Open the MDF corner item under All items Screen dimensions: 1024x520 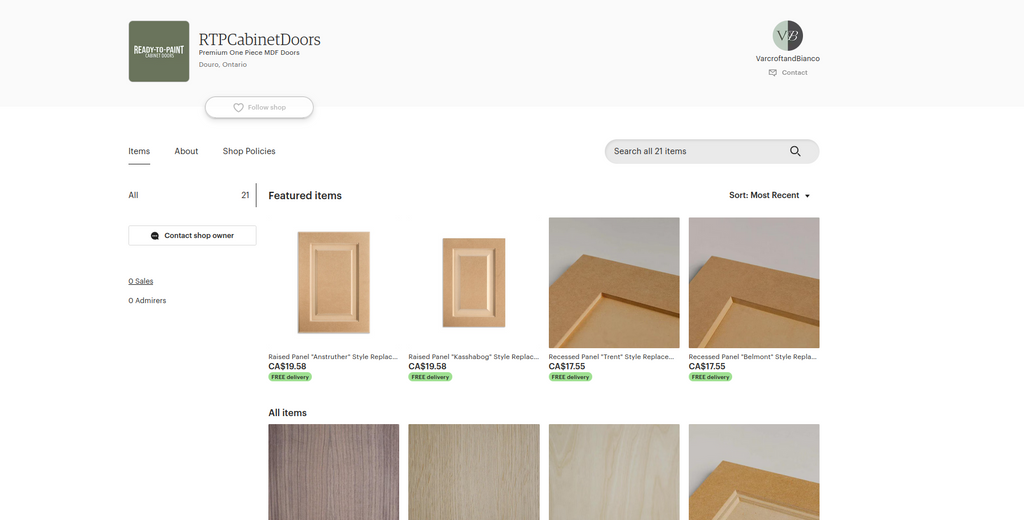754,472
